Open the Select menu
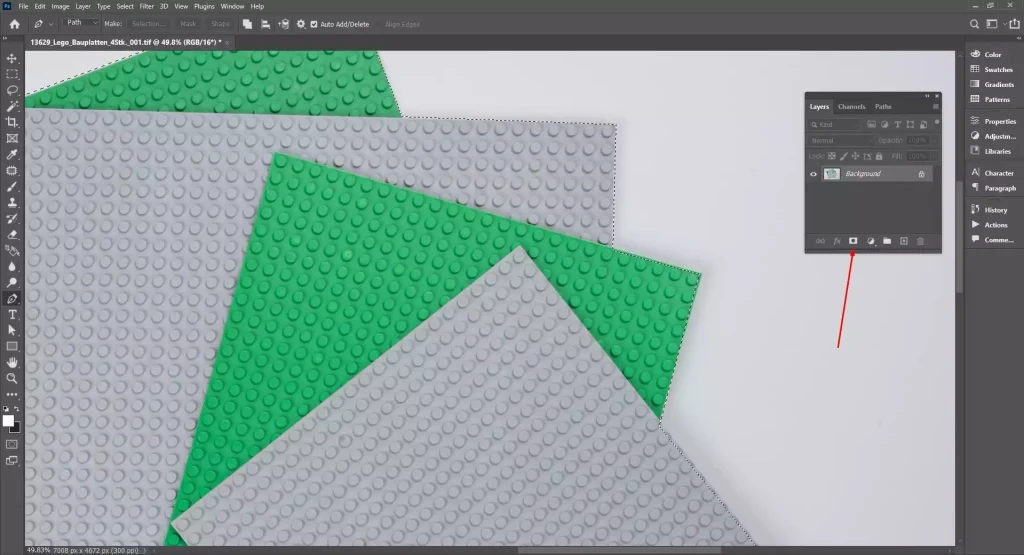The width and height of the screenshot is (1024, 555). coord(125,7)
